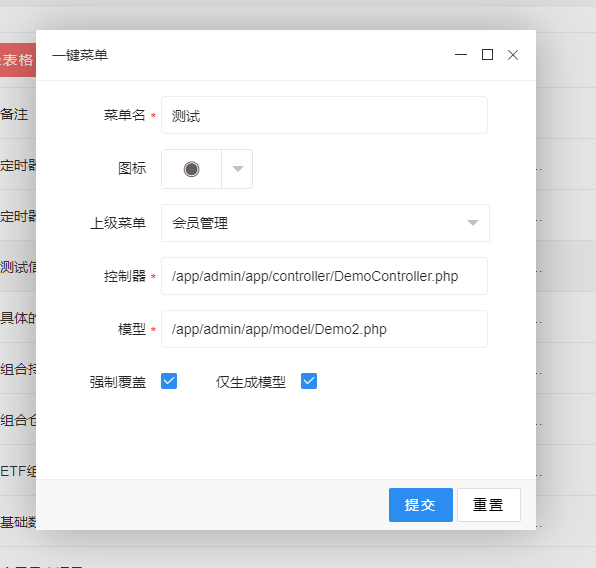Viewport: 596px width, 568px height.
Task: Expand the 上级菜单 dropdown arrow
Action: point(472,223)
